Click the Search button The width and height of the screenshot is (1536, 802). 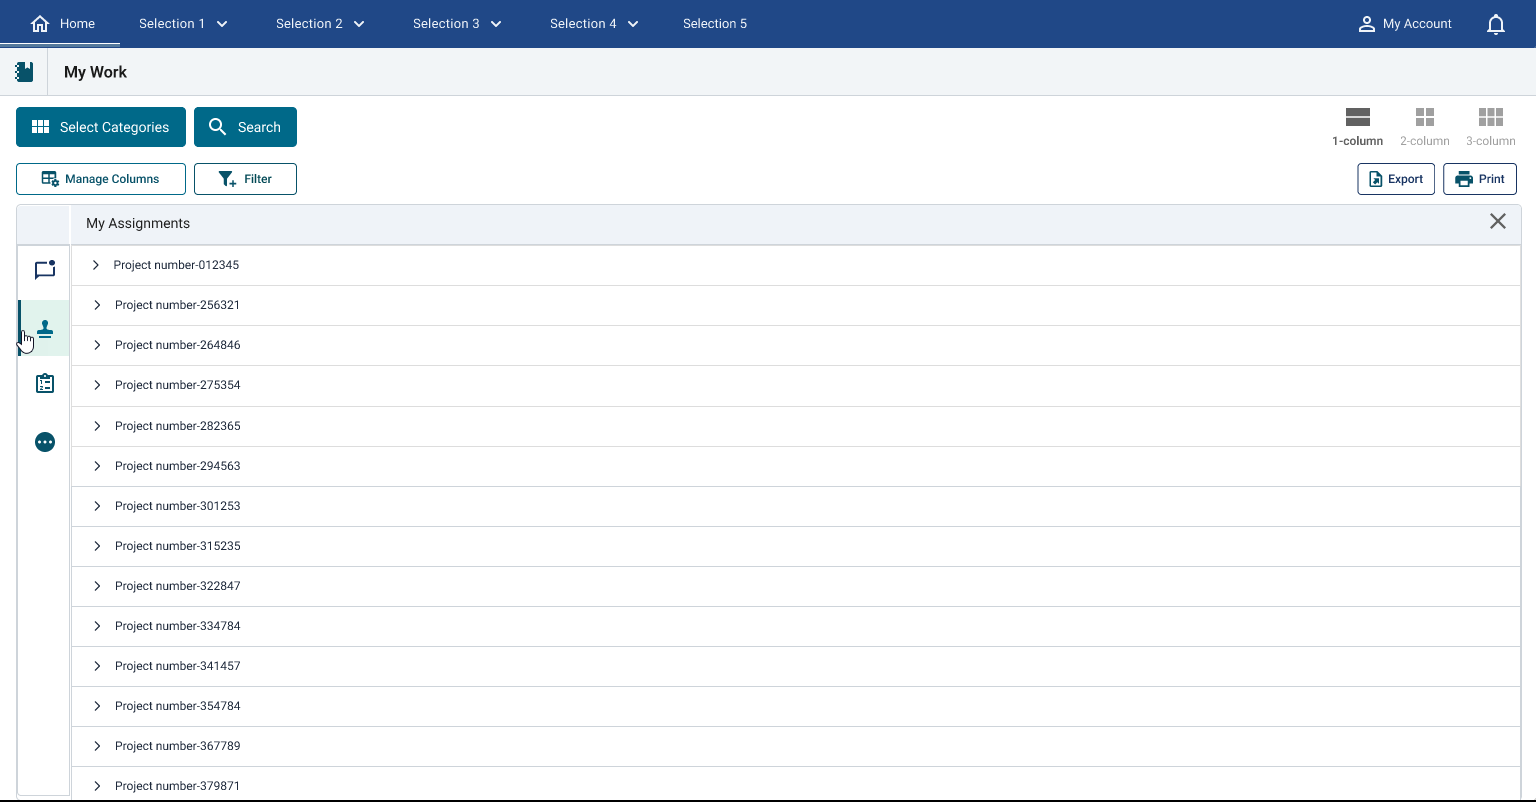point(245,127)
